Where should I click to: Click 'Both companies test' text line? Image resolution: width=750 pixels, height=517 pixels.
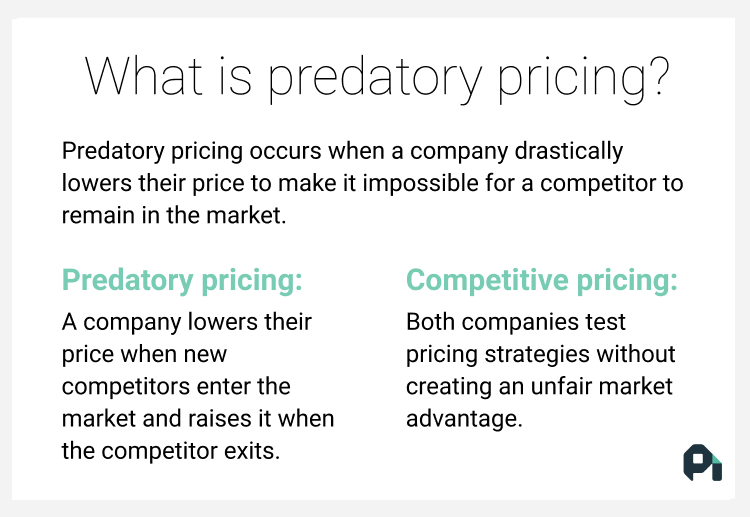pos(516,322)
